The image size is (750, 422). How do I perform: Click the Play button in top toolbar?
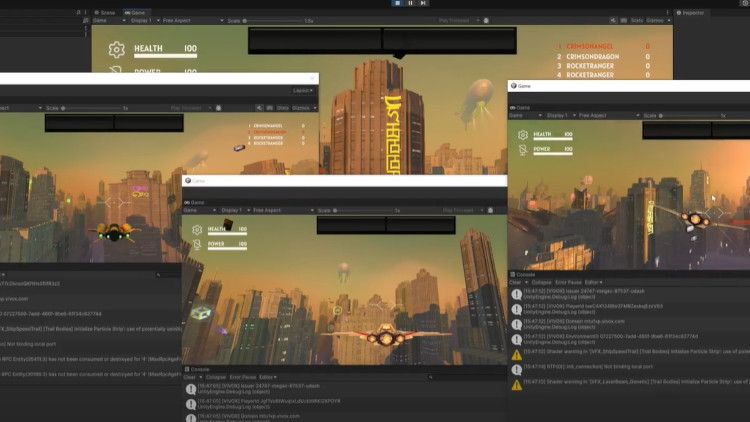point(397,4)
